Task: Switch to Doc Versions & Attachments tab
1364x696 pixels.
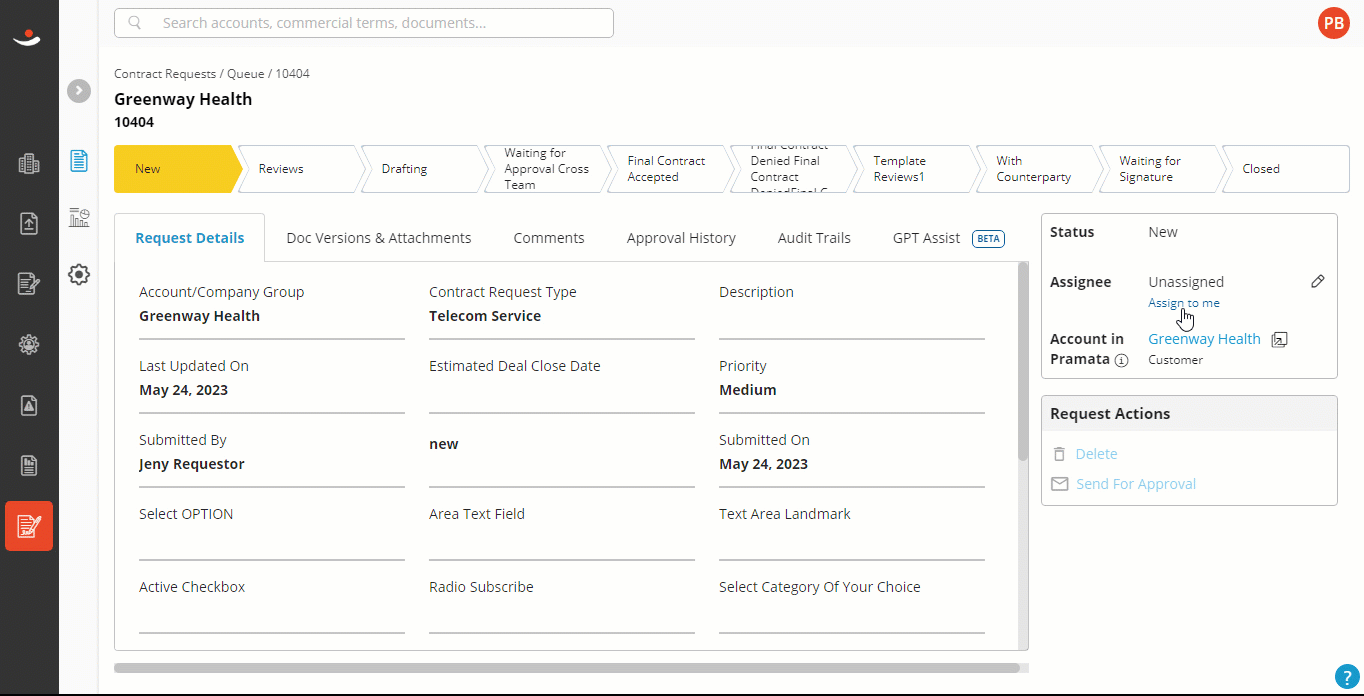Action: click(379, 238)
